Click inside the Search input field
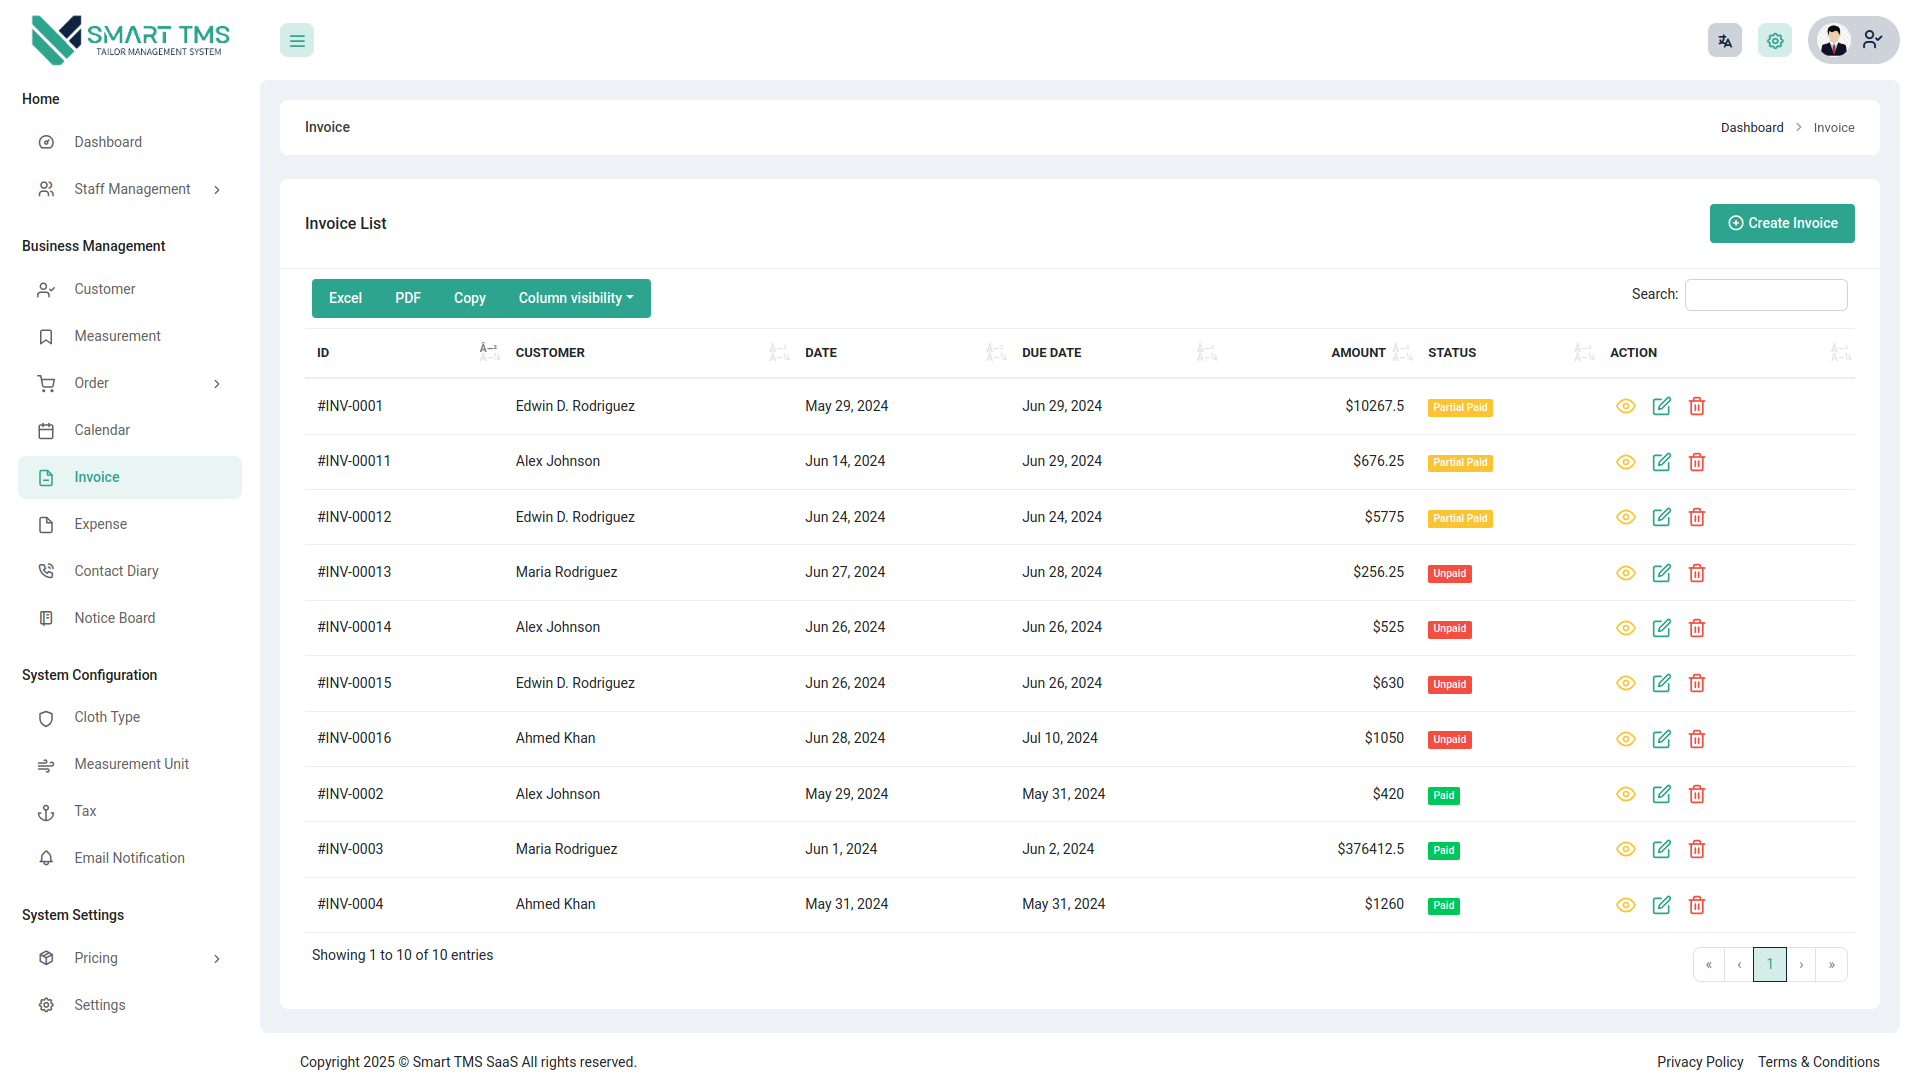Image resolution: width=1920 pixels, height=1080 pixels. coord(1765,294)
